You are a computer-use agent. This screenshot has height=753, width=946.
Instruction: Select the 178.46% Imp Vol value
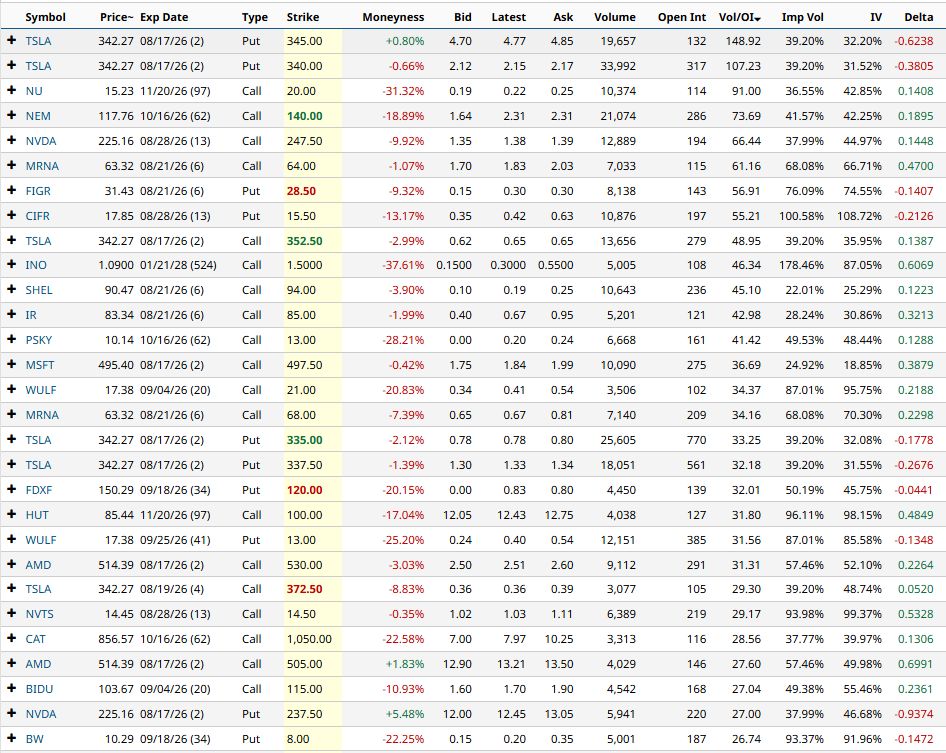pyautogui.click(x=801, y=265)
